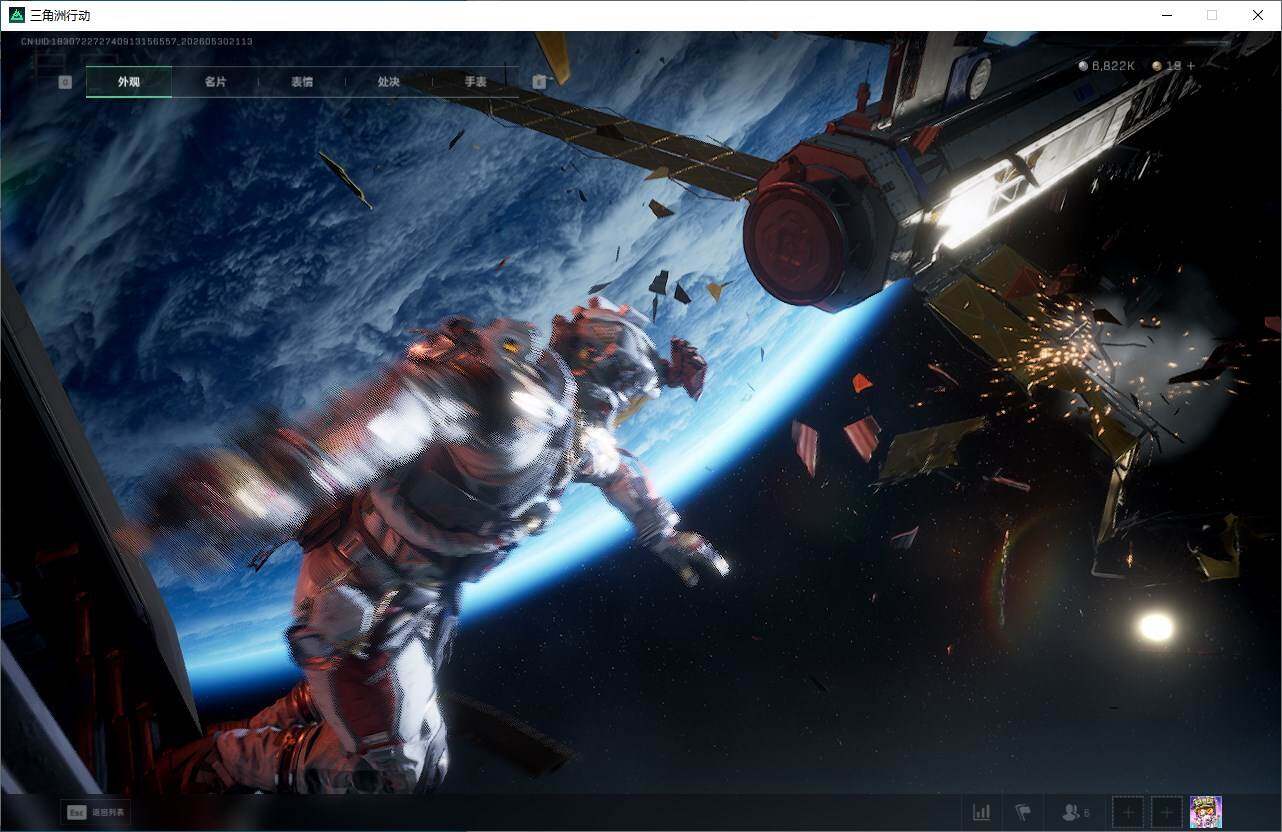Screen dimensions: 1282x832
Task: Click the Q previous-tab key icon
Action: [x=65, y=82]
